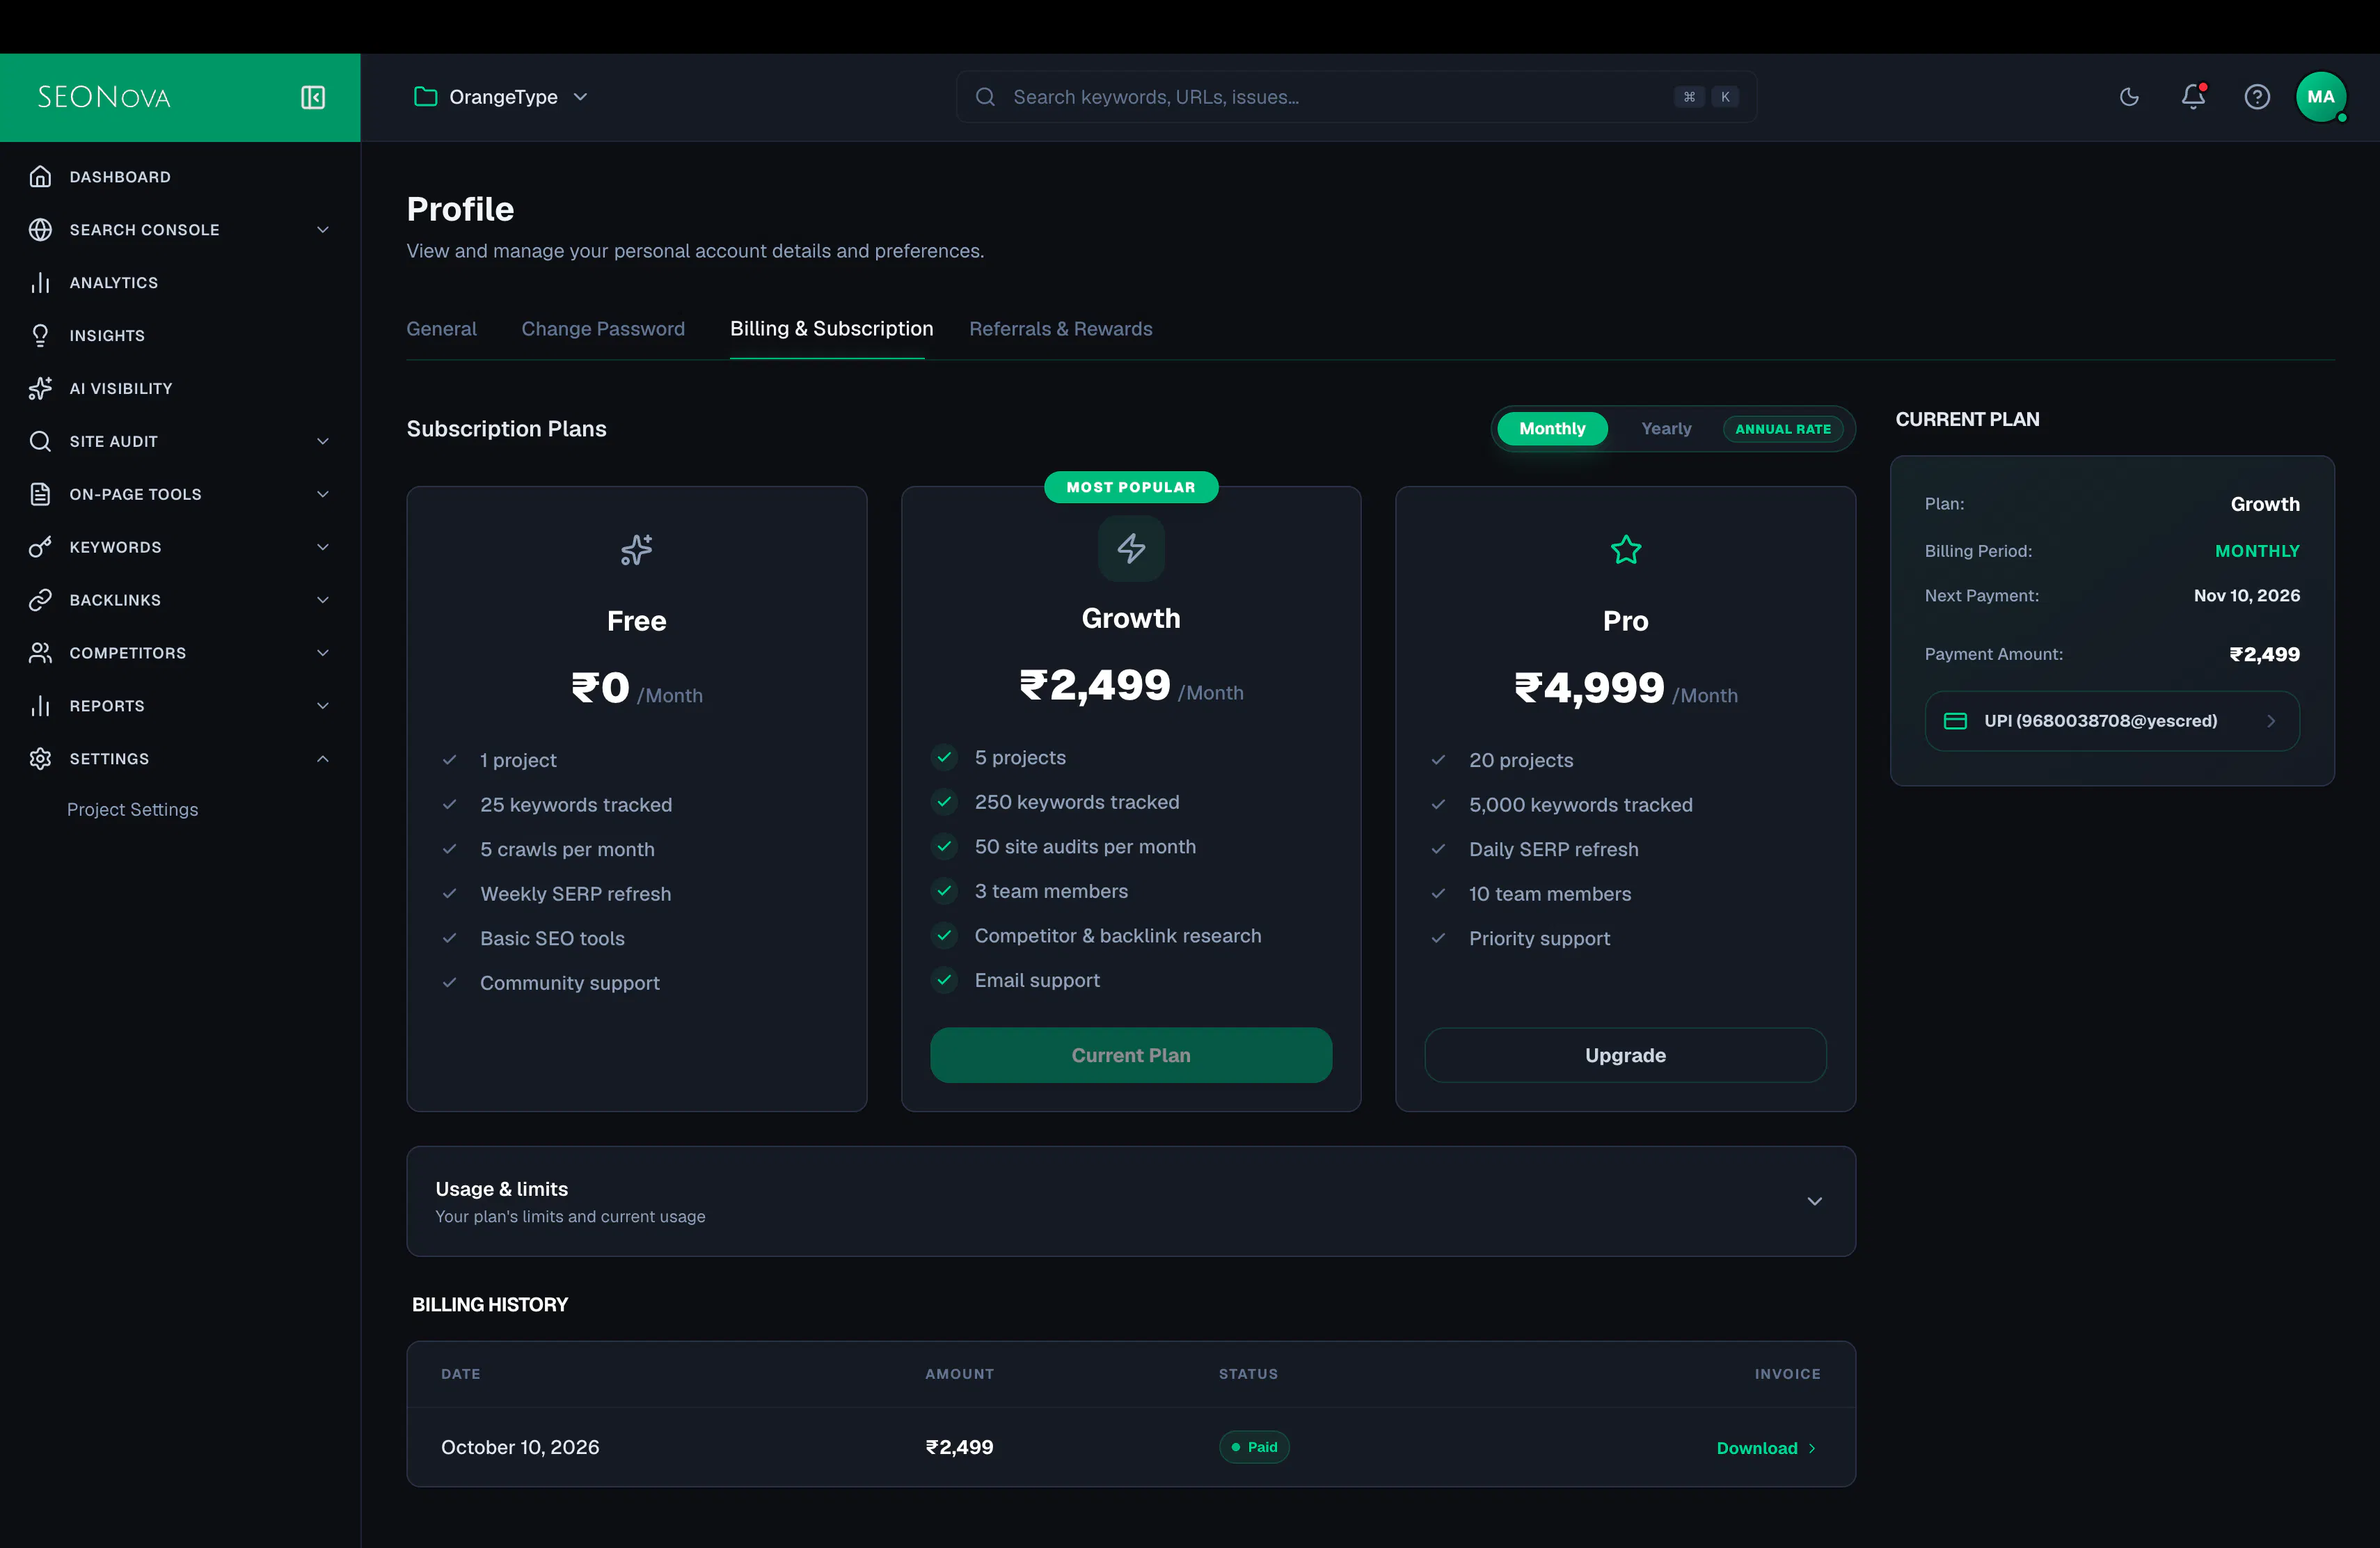Click the Settings gear icon
This screenshot has width=2380, height=1548.
[40, 759]
